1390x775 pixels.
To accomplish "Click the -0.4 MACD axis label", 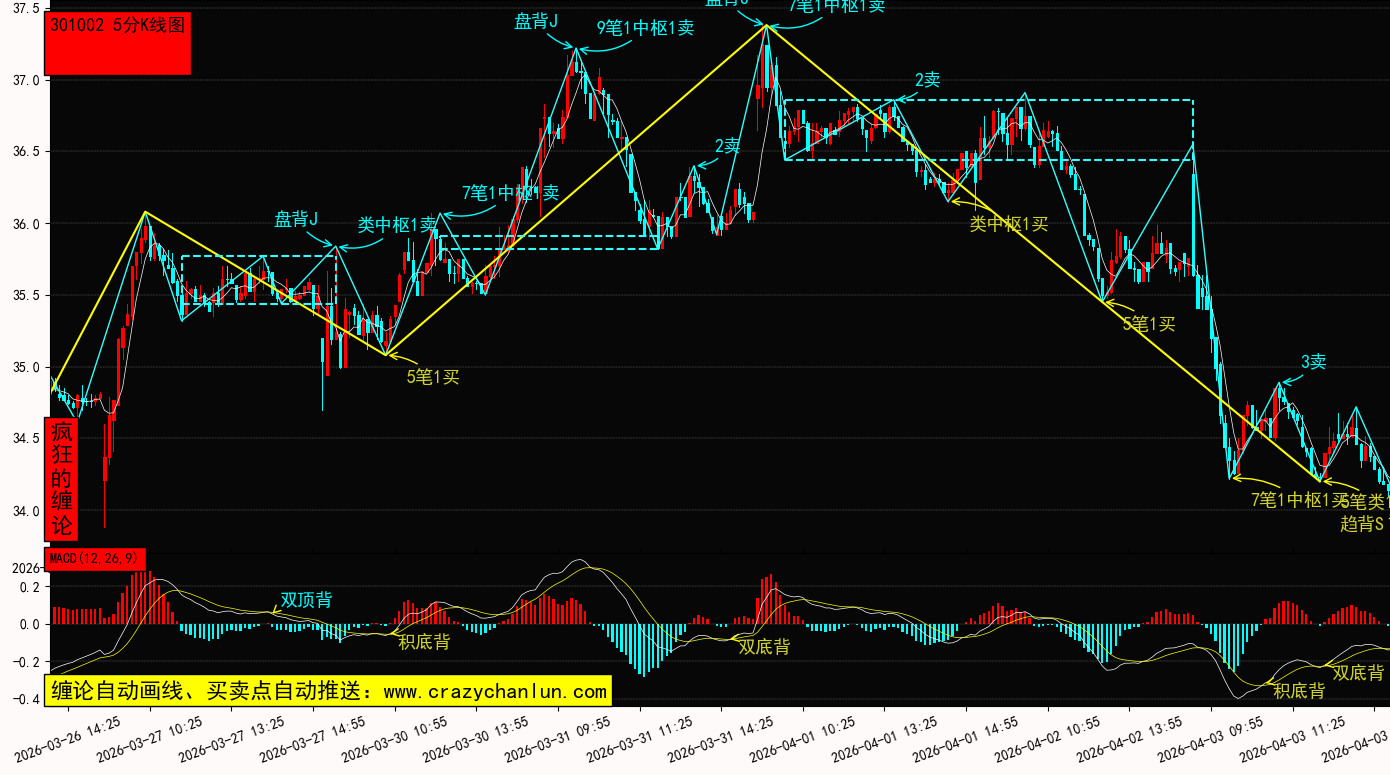I will [x=22, y=699].
